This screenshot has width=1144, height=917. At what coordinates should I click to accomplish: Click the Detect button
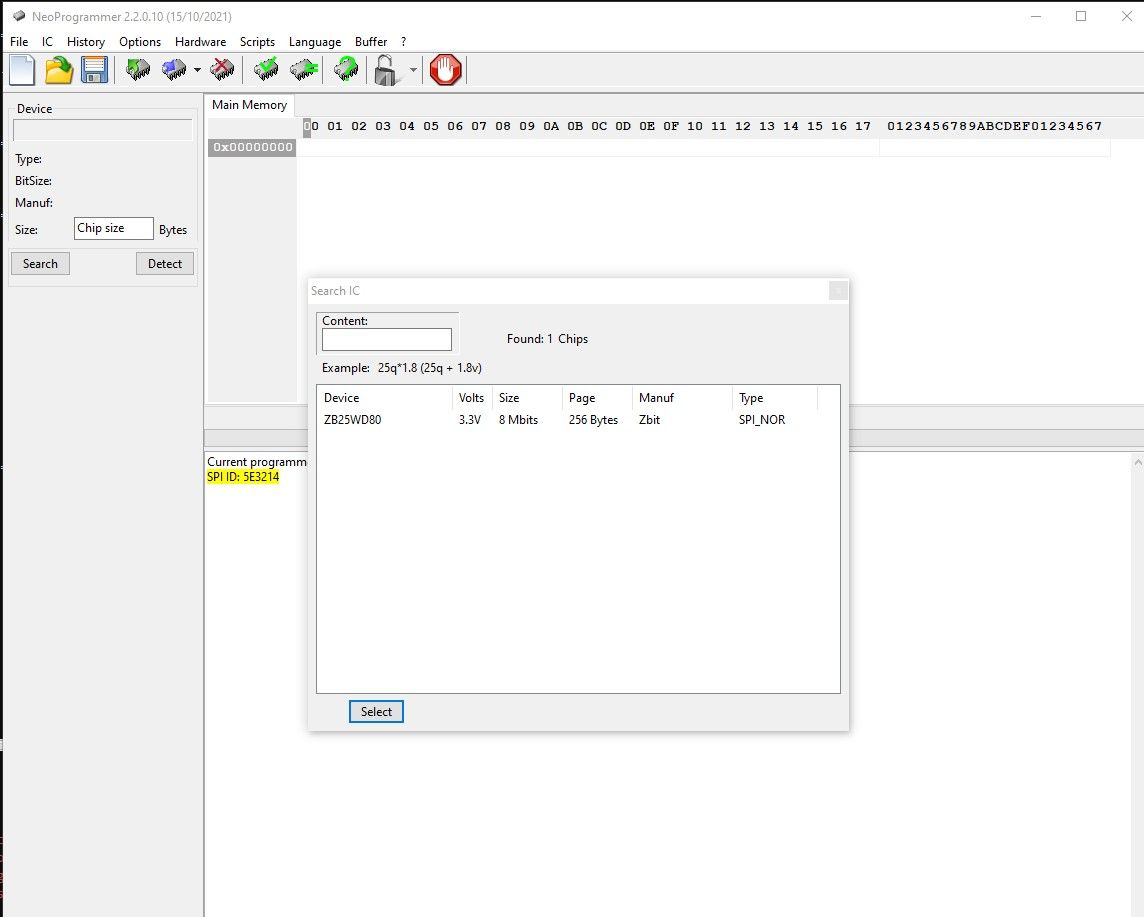[x=165, y=263]
